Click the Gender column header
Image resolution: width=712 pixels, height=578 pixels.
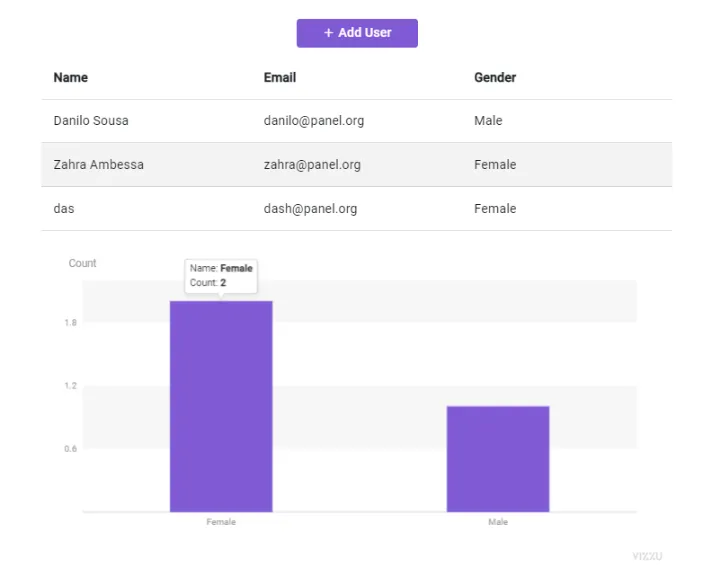[495, 78]
